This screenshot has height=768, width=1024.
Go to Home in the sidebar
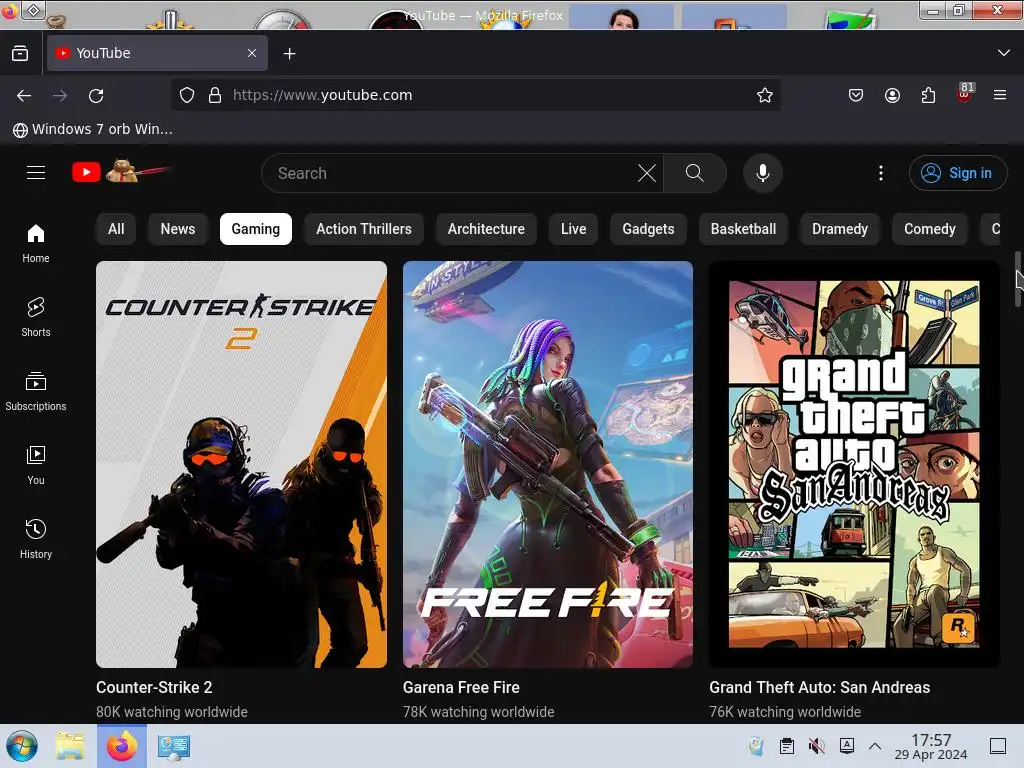[x=36, y=244]
